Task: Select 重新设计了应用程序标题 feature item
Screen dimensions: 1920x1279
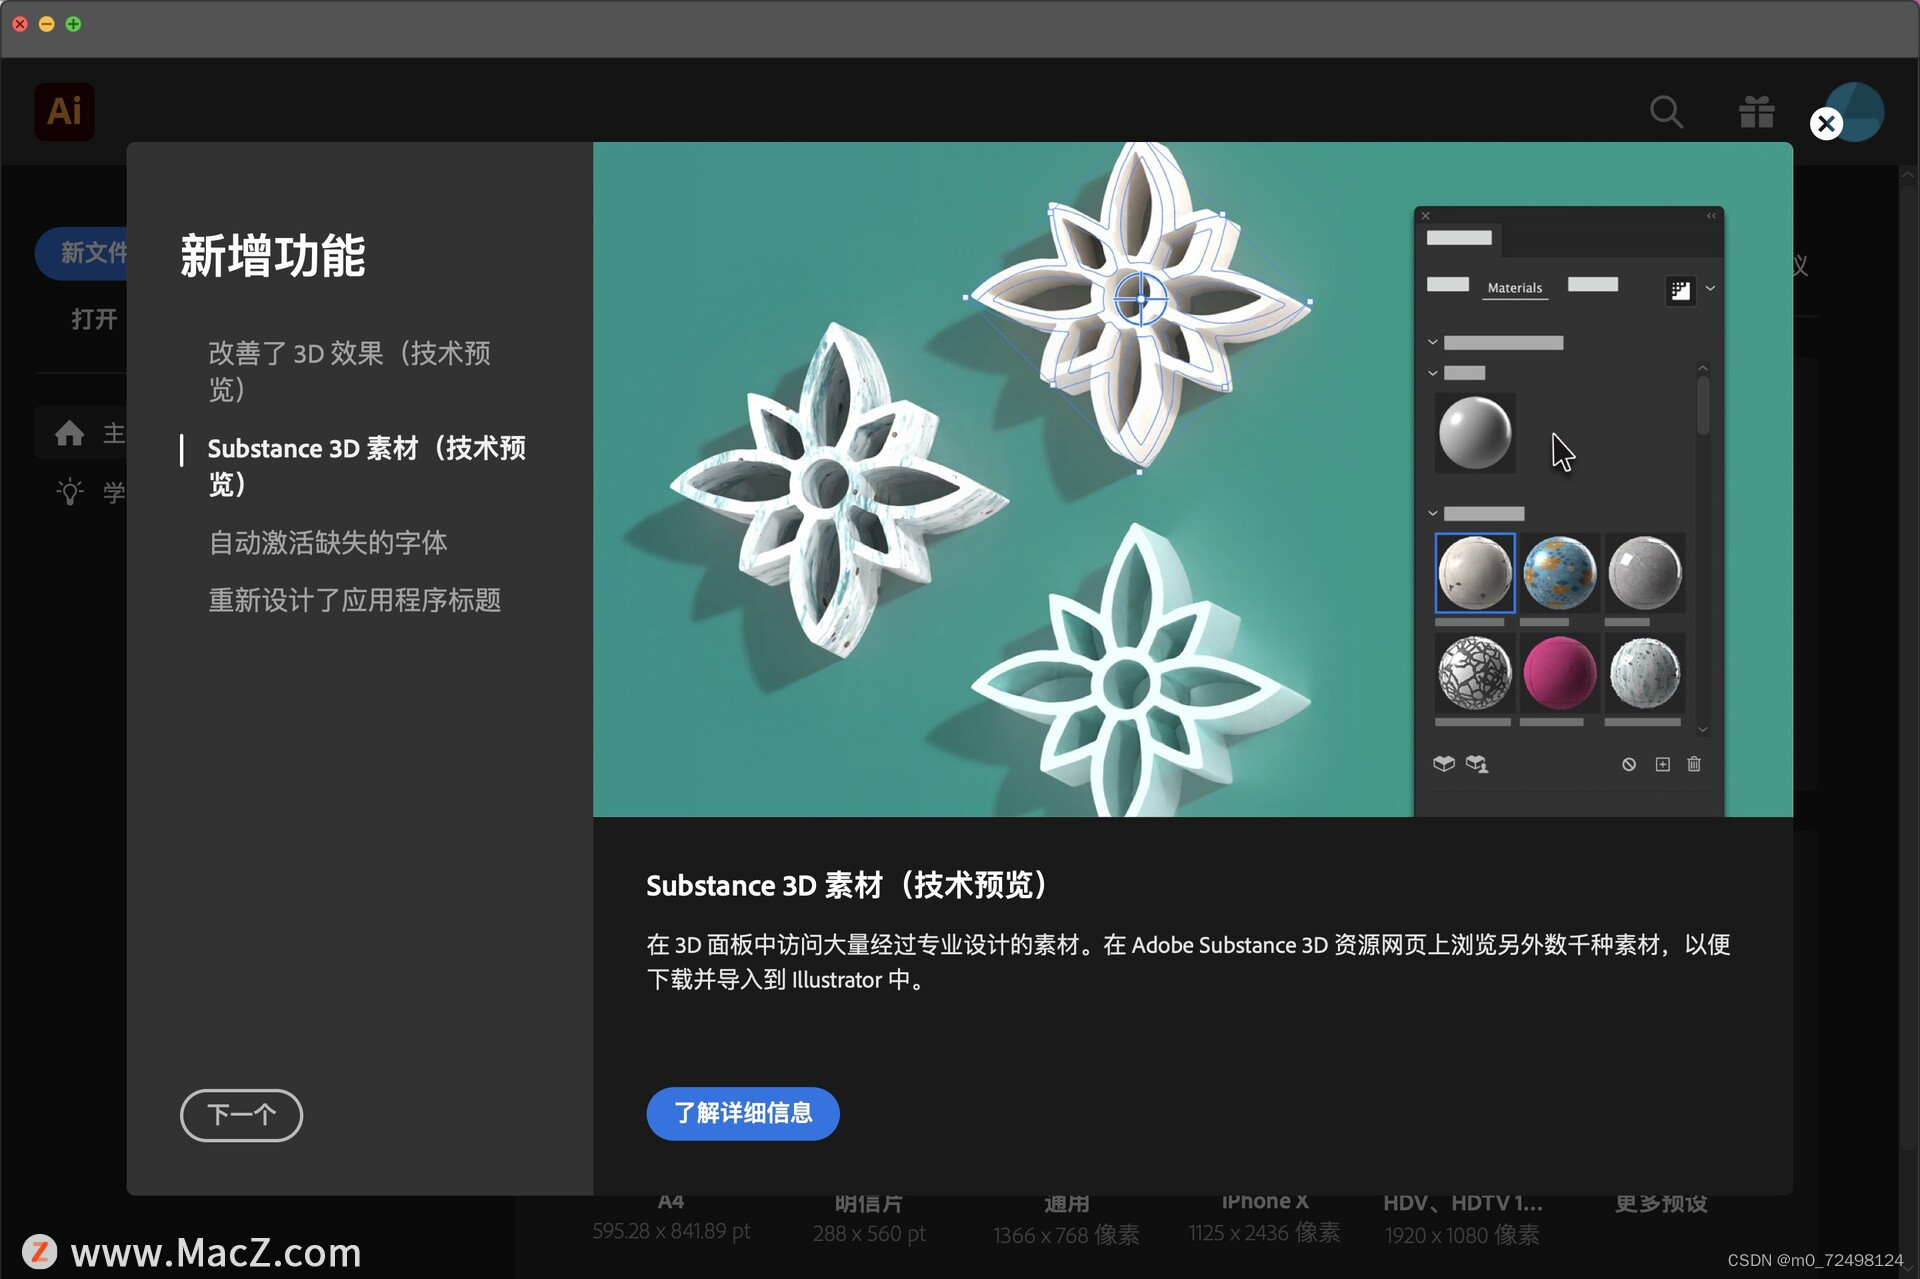Action: [354, 600]
